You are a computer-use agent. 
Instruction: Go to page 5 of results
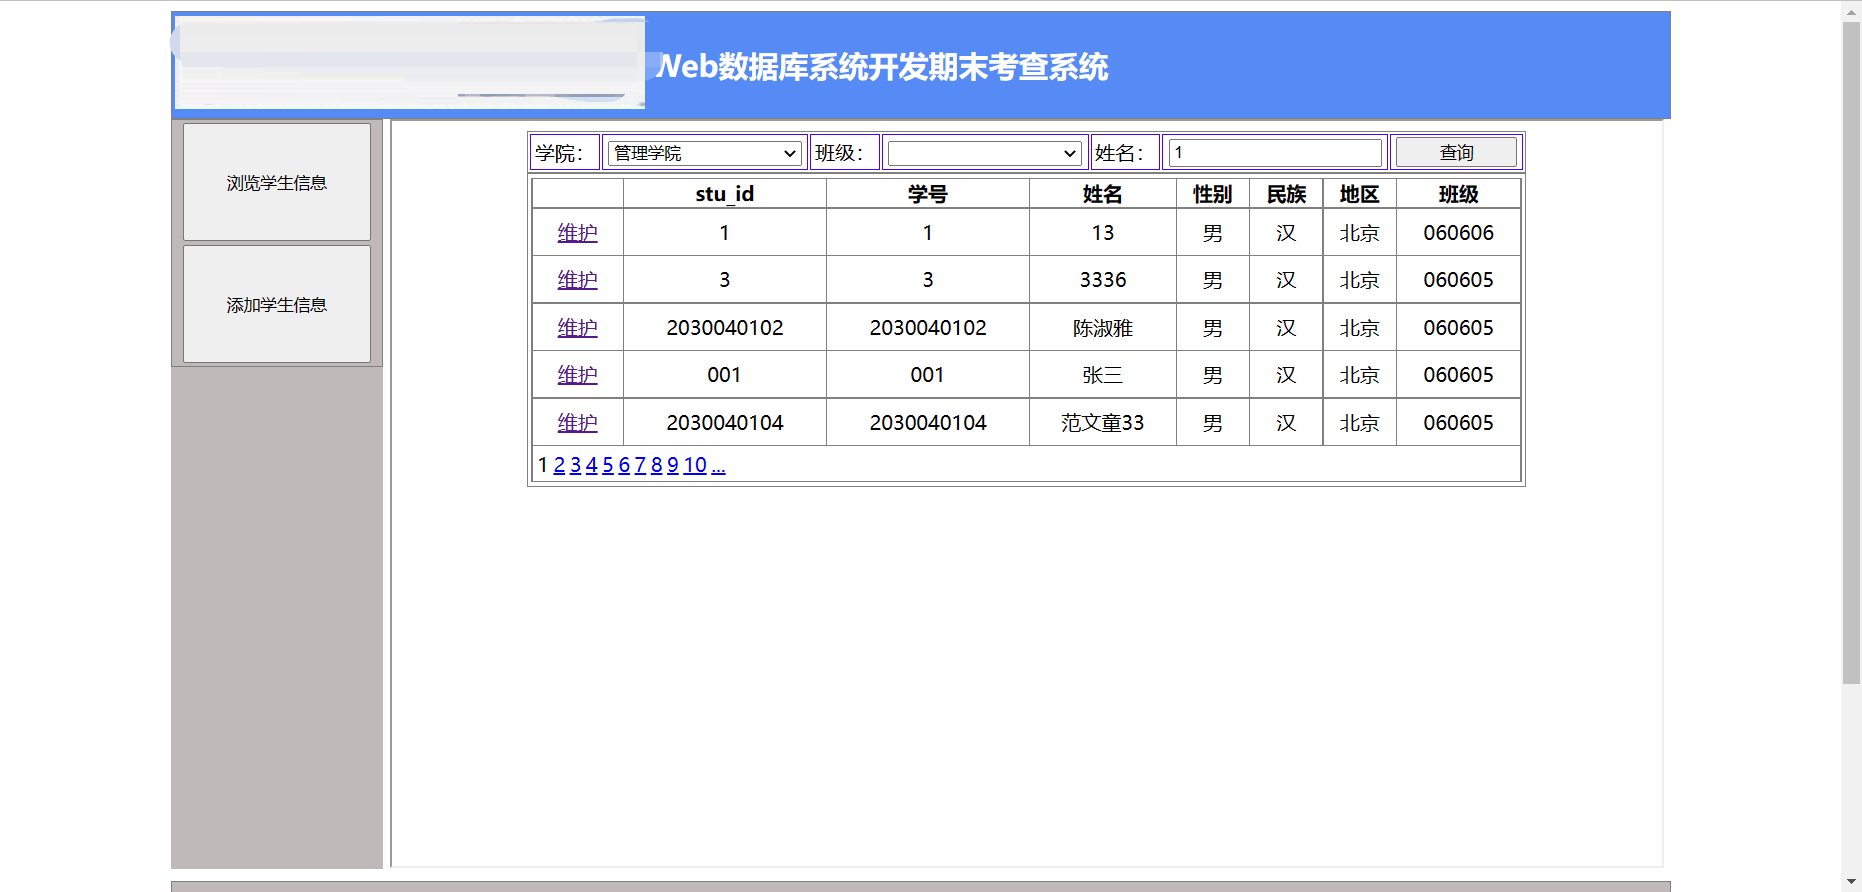tap(608, 465)
